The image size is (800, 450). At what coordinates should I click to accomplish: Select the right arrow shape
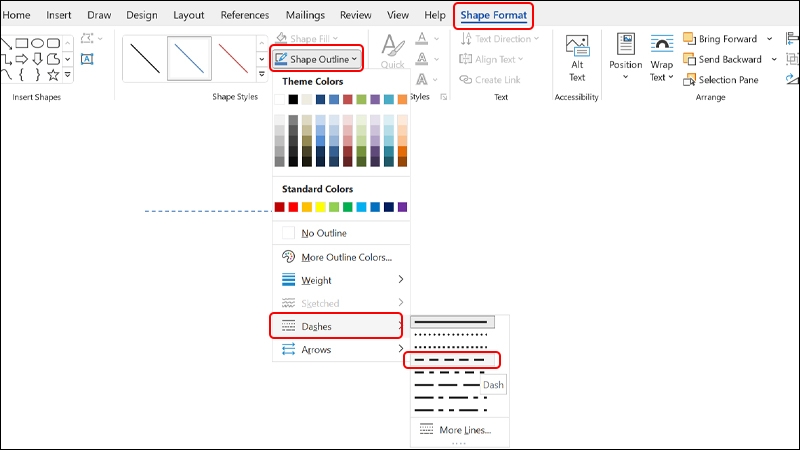[21, 59]
